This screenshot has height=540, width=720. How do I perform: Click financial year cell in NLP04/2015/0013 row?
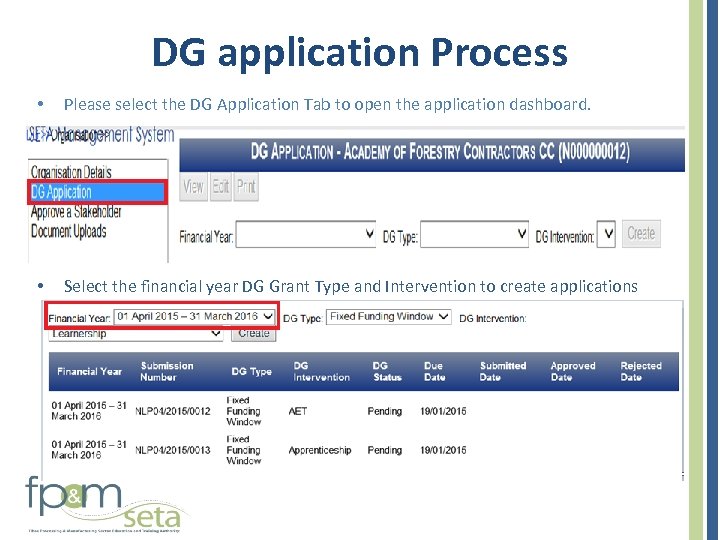click(89, 450)
